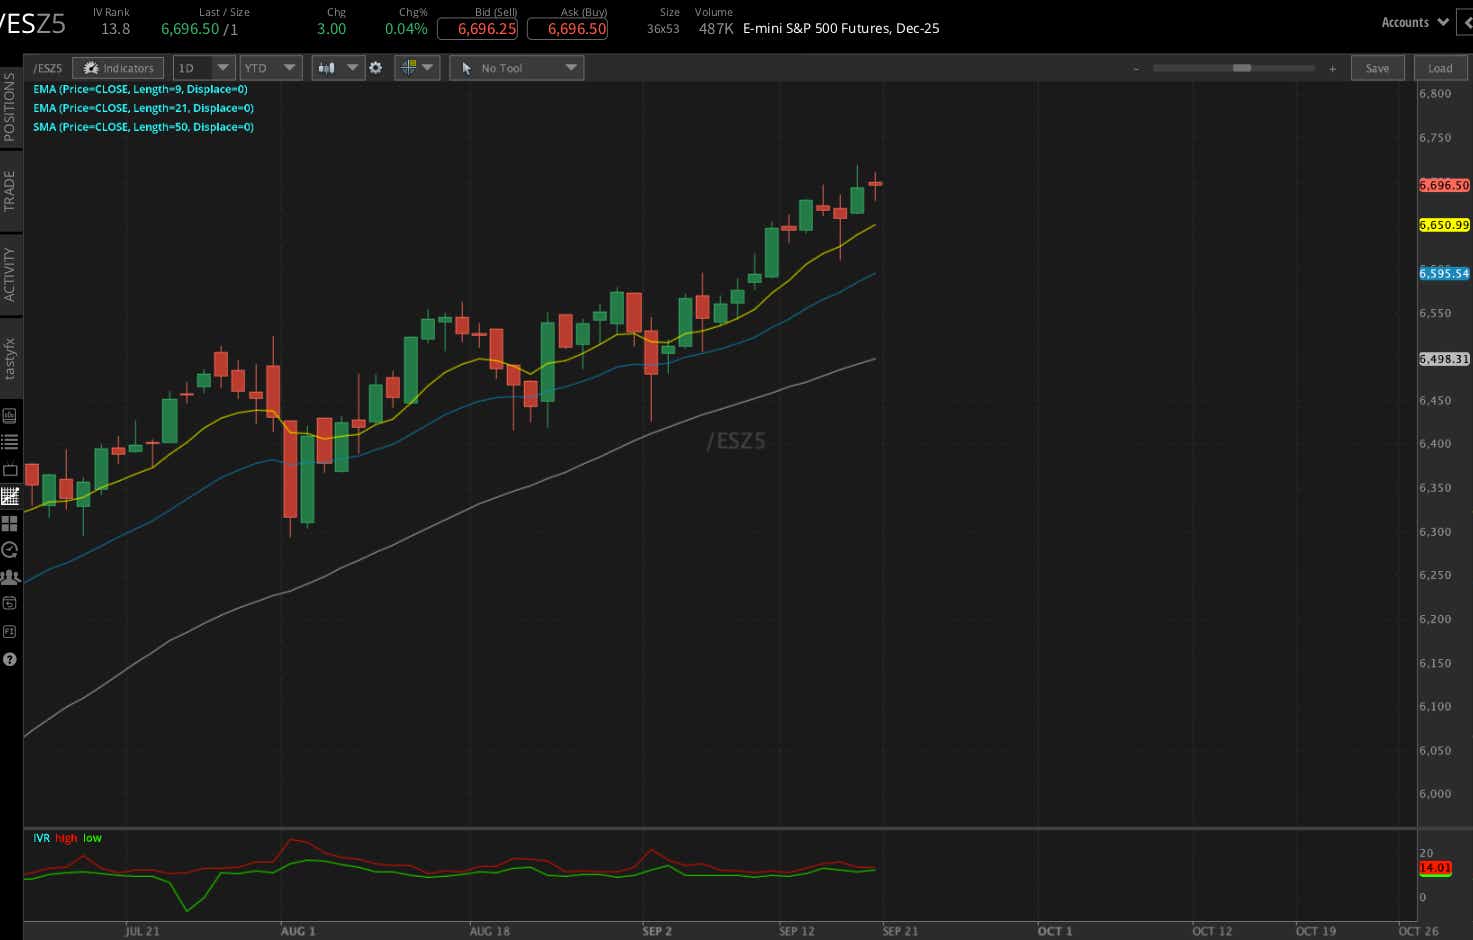Toggle the EMA Length=21 indicator label
The width and height of the screenshot is (1473, 940).
tap(143, 108)
